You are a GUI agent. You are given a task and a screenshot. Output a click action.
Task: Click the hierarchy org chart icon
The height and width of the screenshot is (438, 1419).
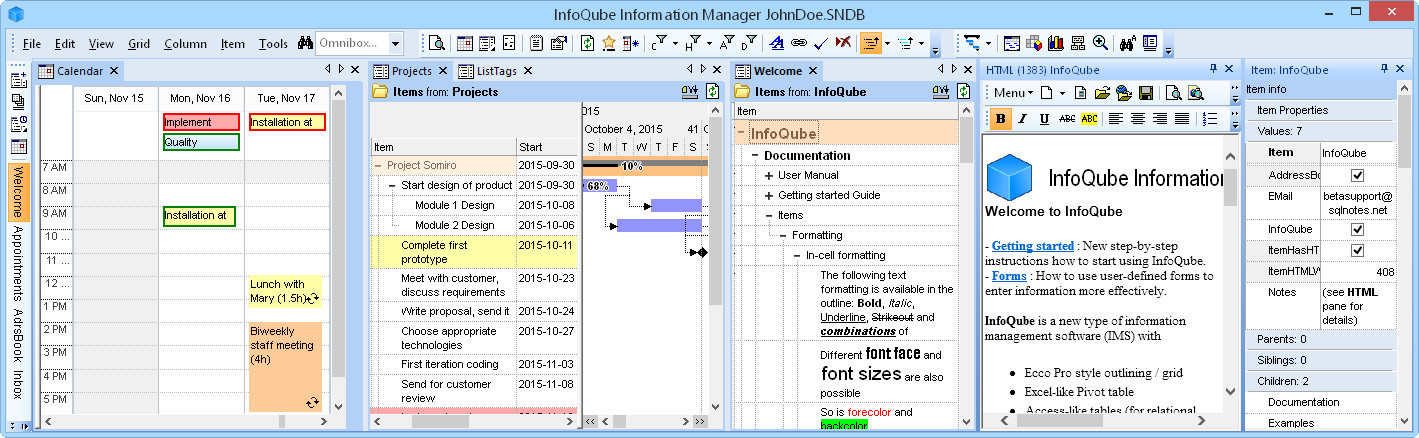pos(1078,43)
